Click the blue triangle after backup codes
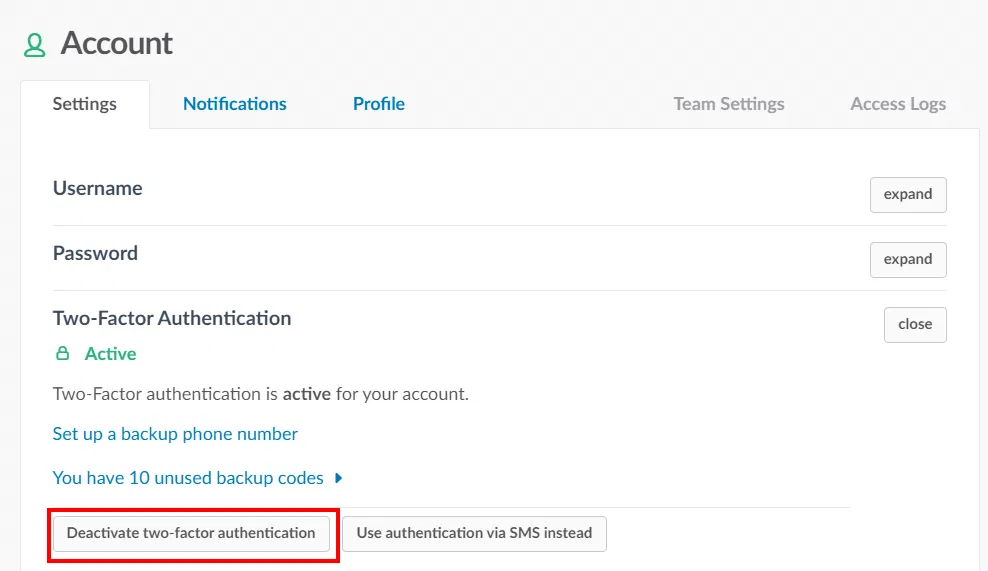Image resolution: width=988 pixels, height=571 pixels. click(339, 478)
